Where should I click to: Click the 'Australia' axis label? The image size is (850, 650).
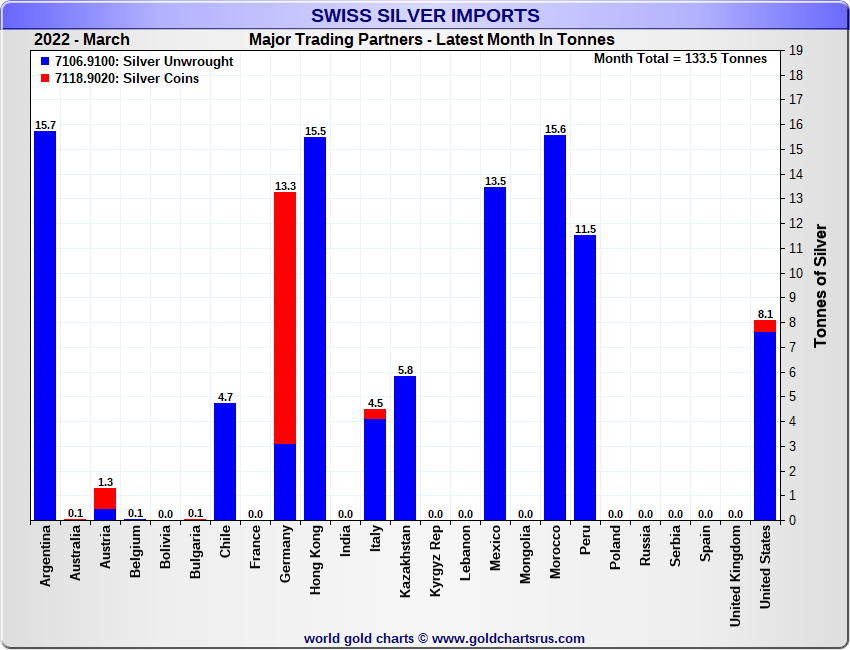pos(75,553)
